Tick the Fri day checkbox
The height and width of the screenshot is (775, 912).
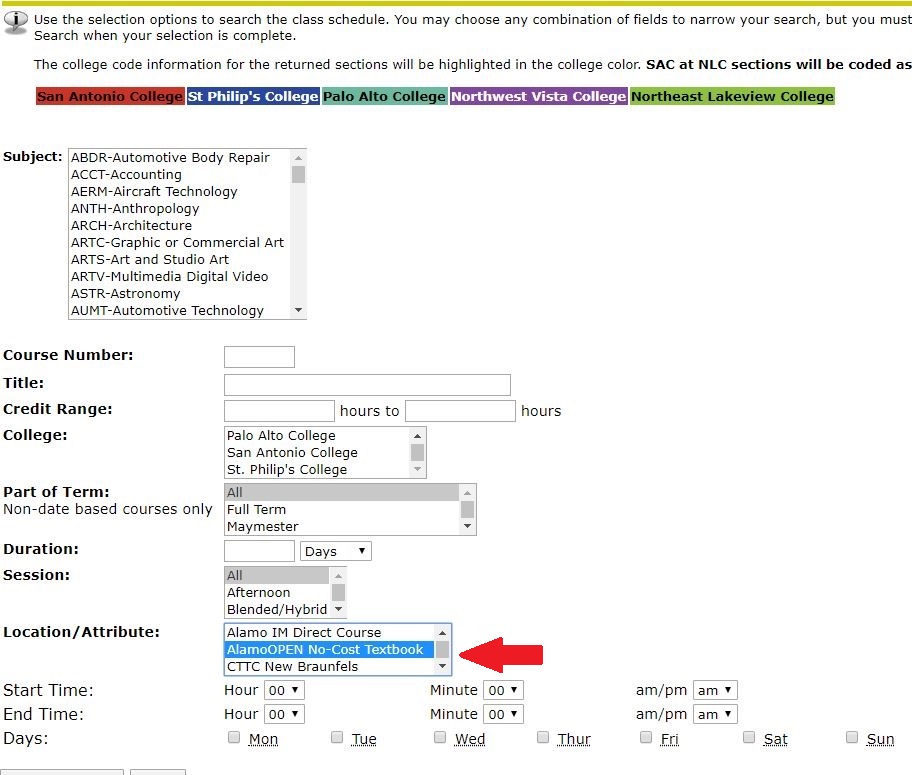646,737
